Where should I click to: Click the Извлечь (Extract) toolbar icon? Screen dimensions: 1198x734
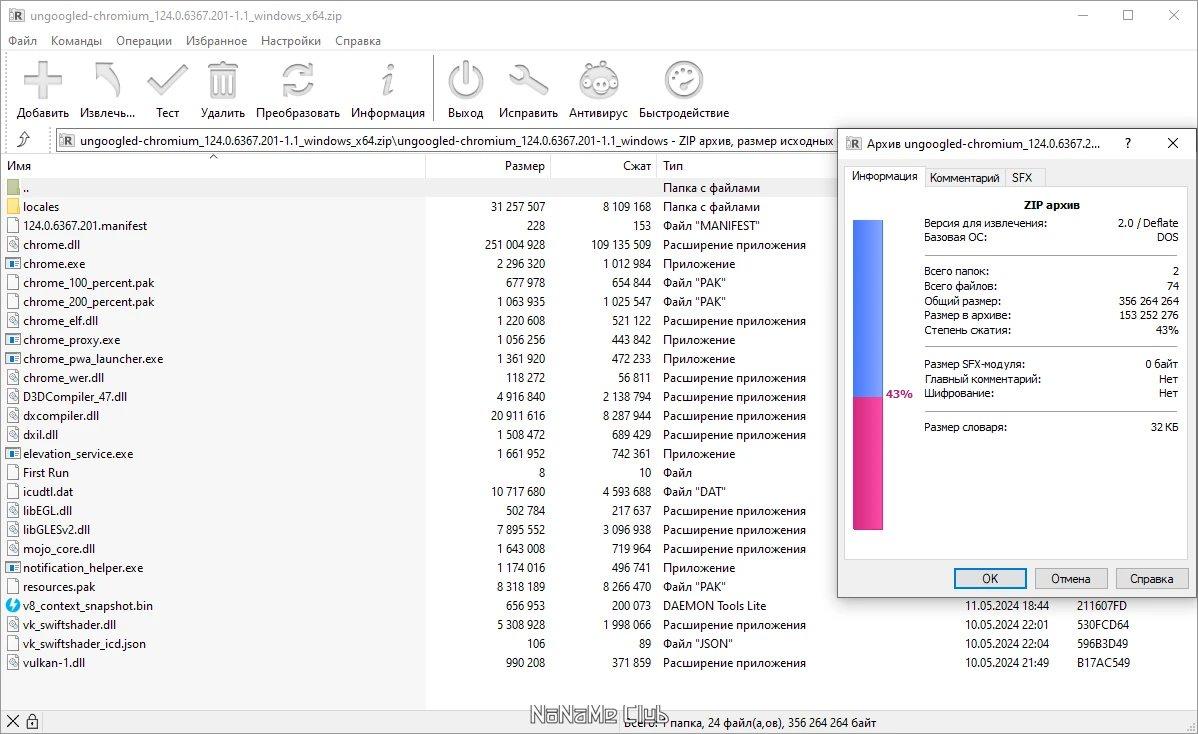pos(108,80)
